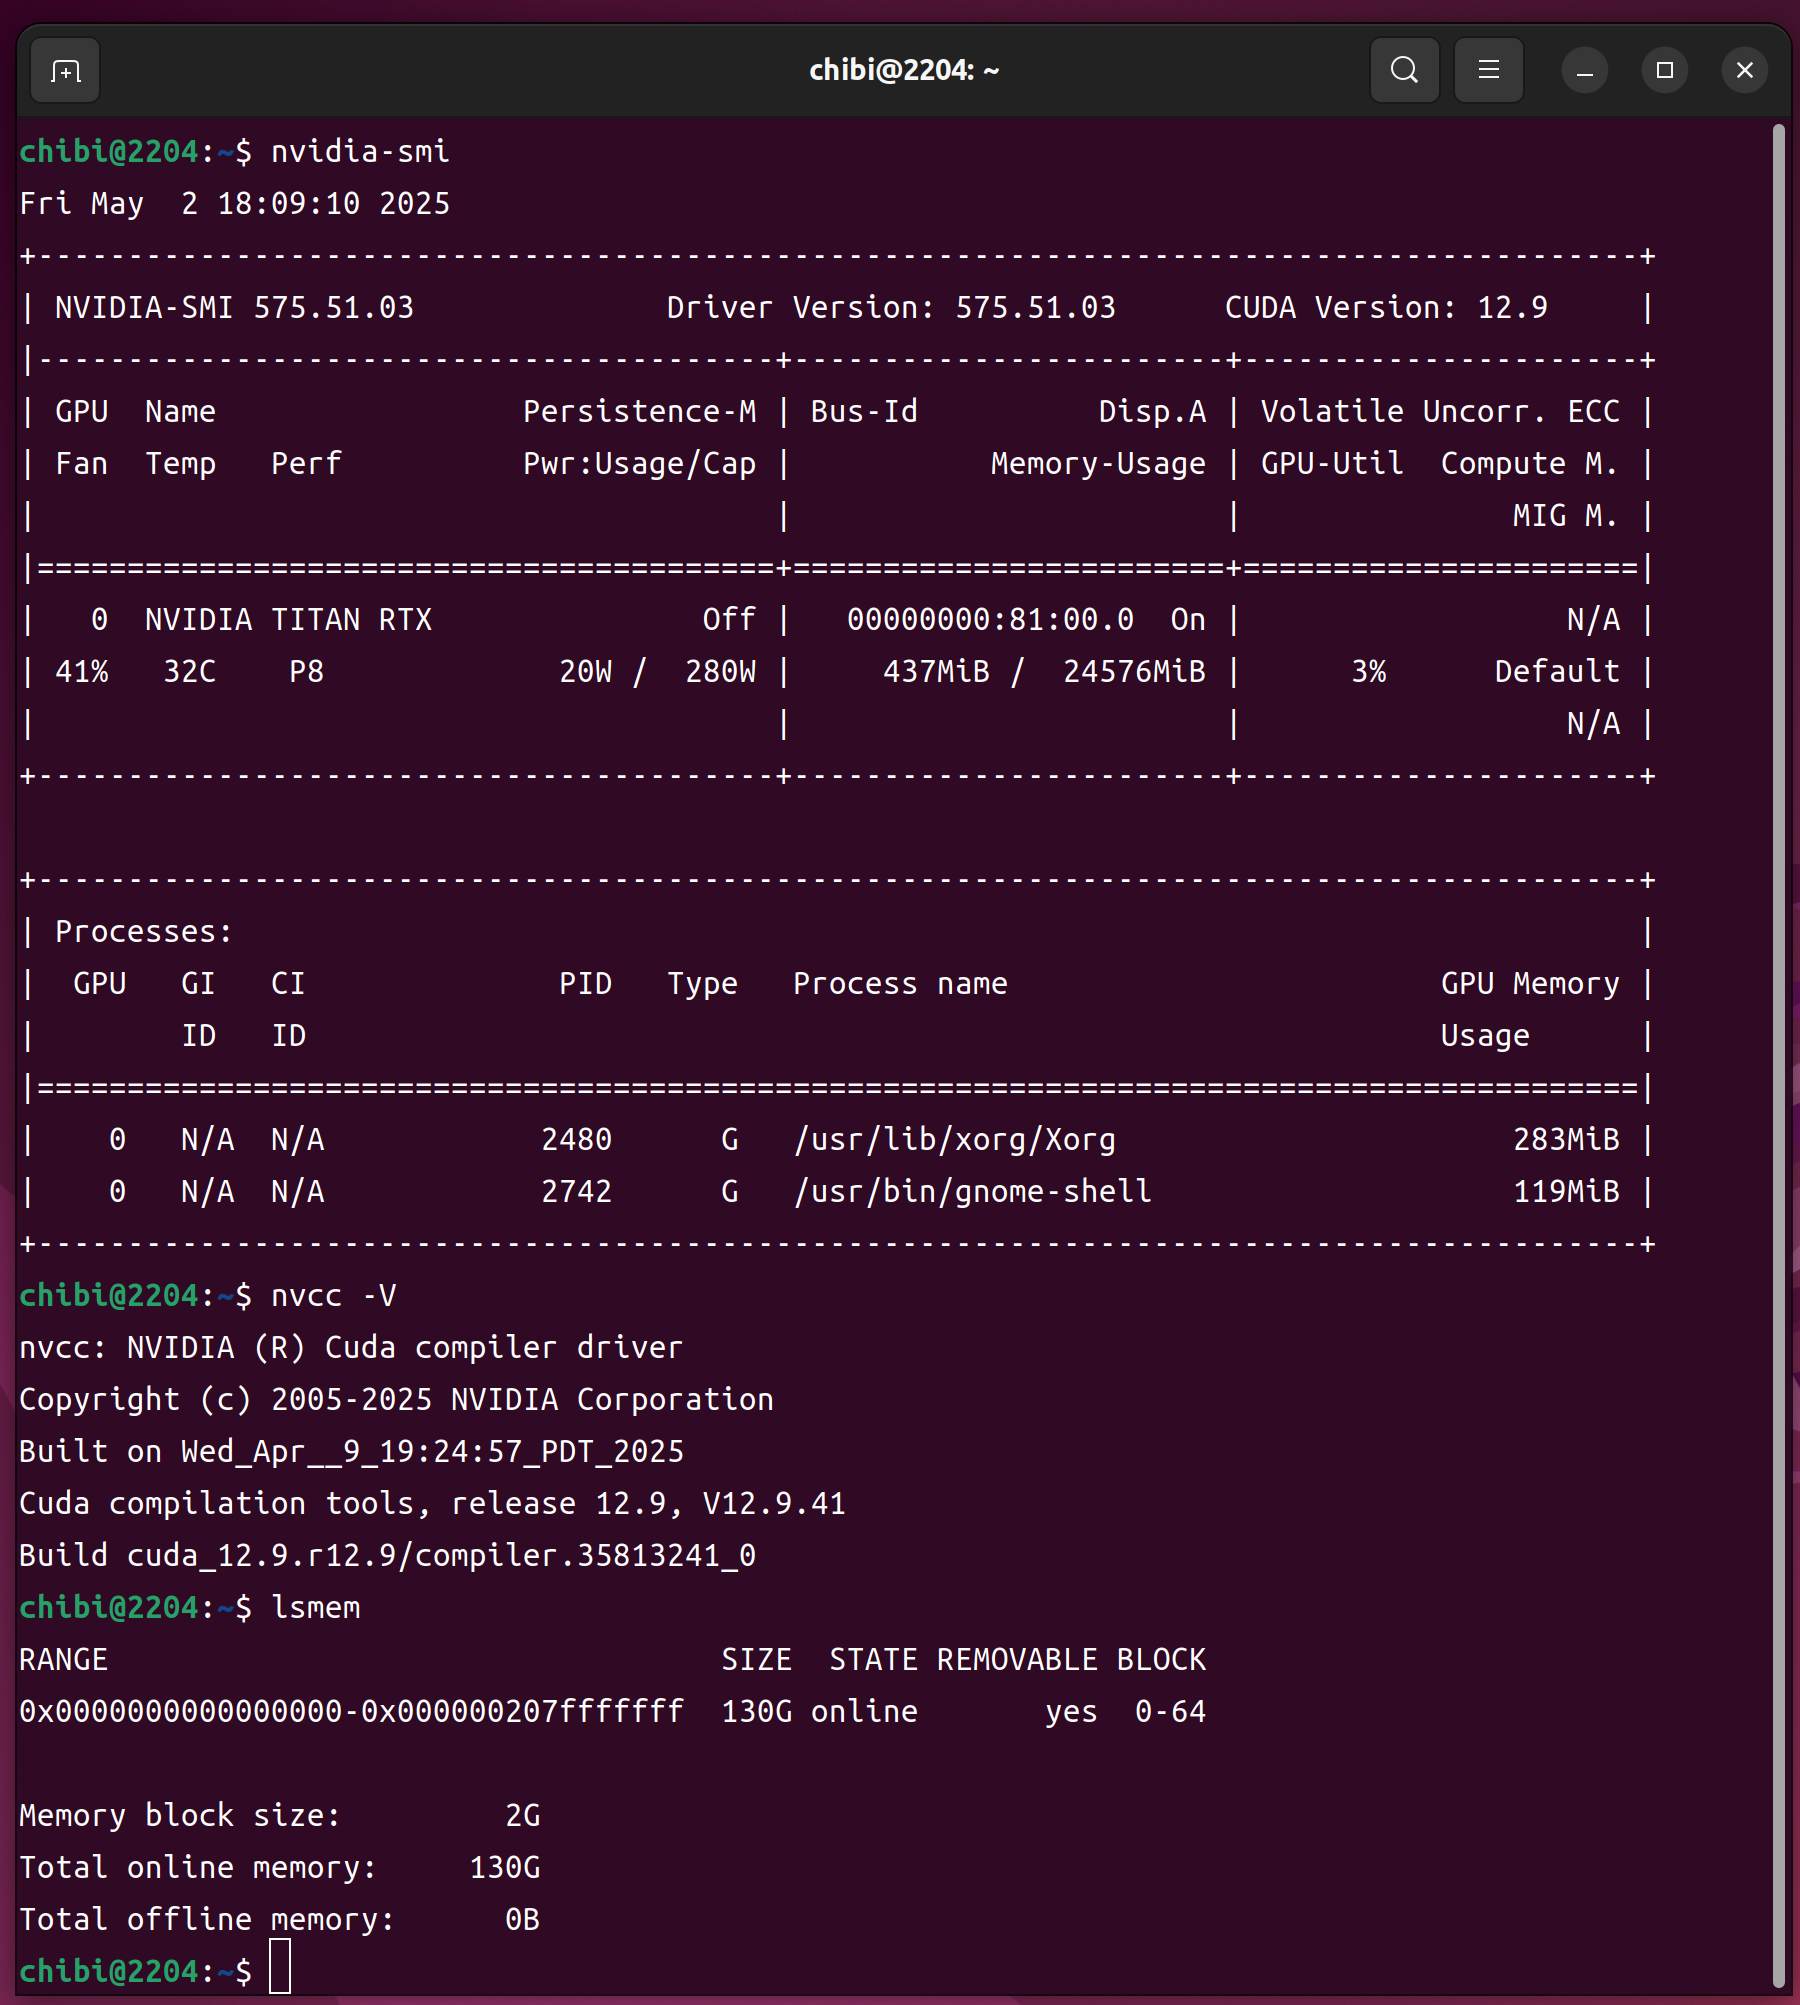Click the nvidia-smi command text
The height and width of the screenshot is (2005, 1800).
point(360,152)
